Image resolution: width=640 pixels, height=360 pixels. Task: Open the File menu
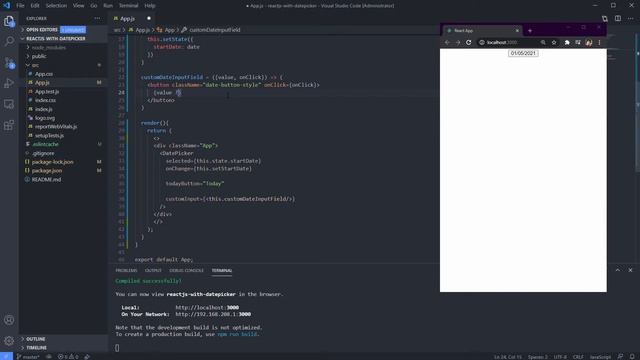20,6
